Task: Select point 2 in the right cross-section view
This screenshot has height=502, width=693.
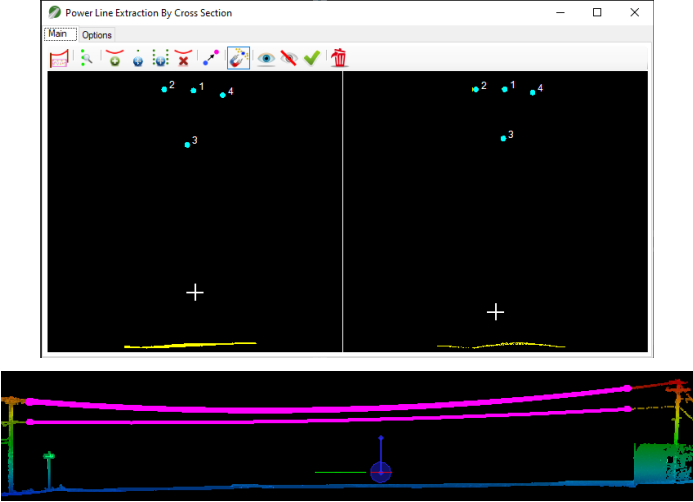Action: (x=476, y=90)
